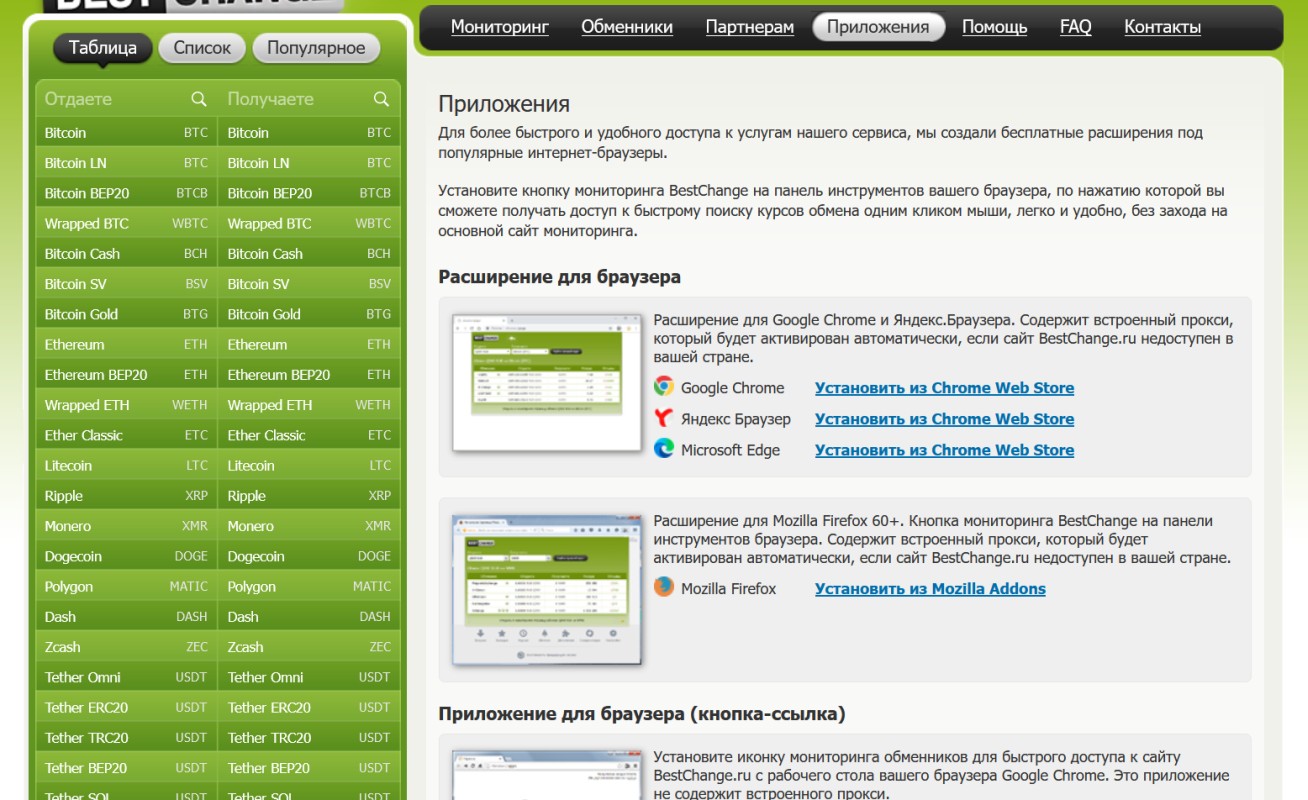Screen dimensions: 1308x800
Task: Install from Chrome Web Store for Google Chrome
Action: click(944, 388)
